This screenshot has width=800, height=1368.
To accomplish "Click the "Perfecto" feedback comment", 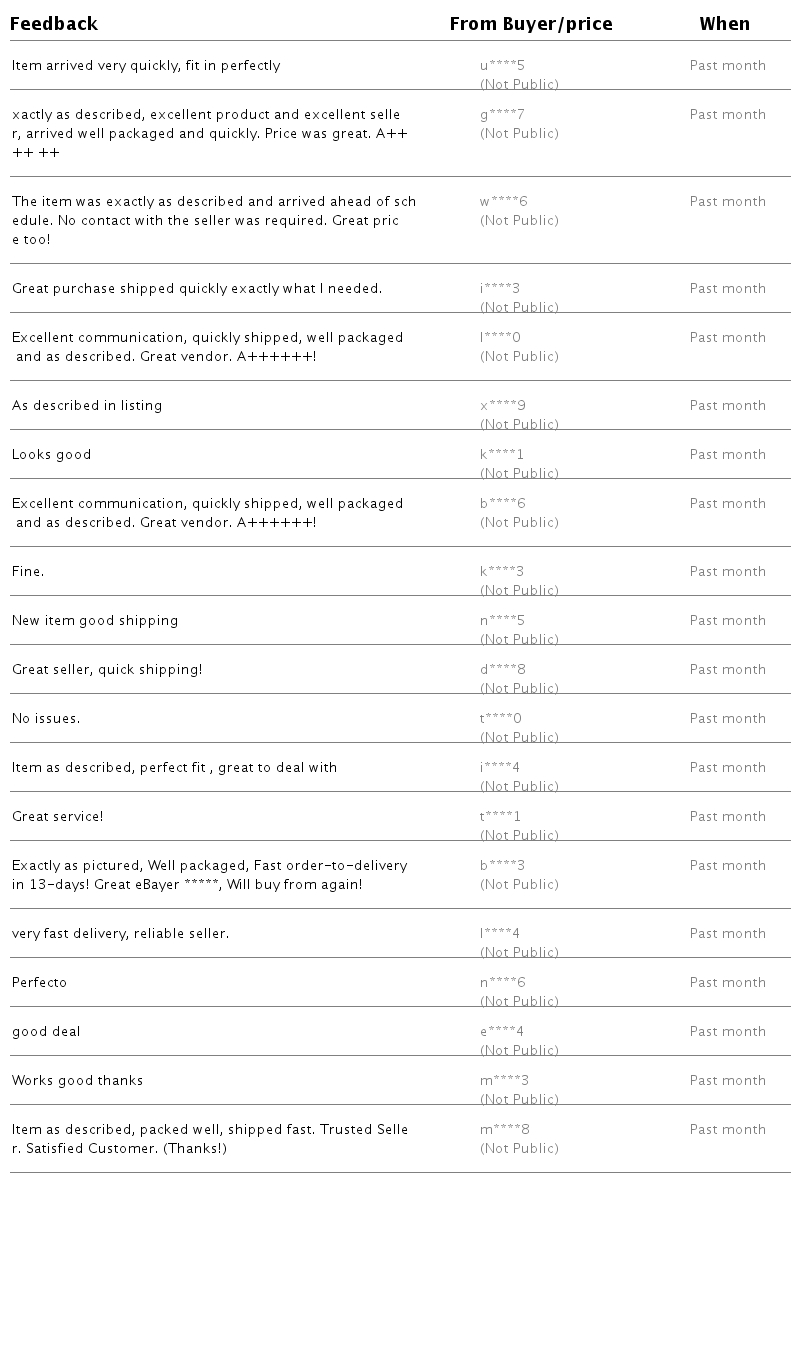I will point(39,983).
